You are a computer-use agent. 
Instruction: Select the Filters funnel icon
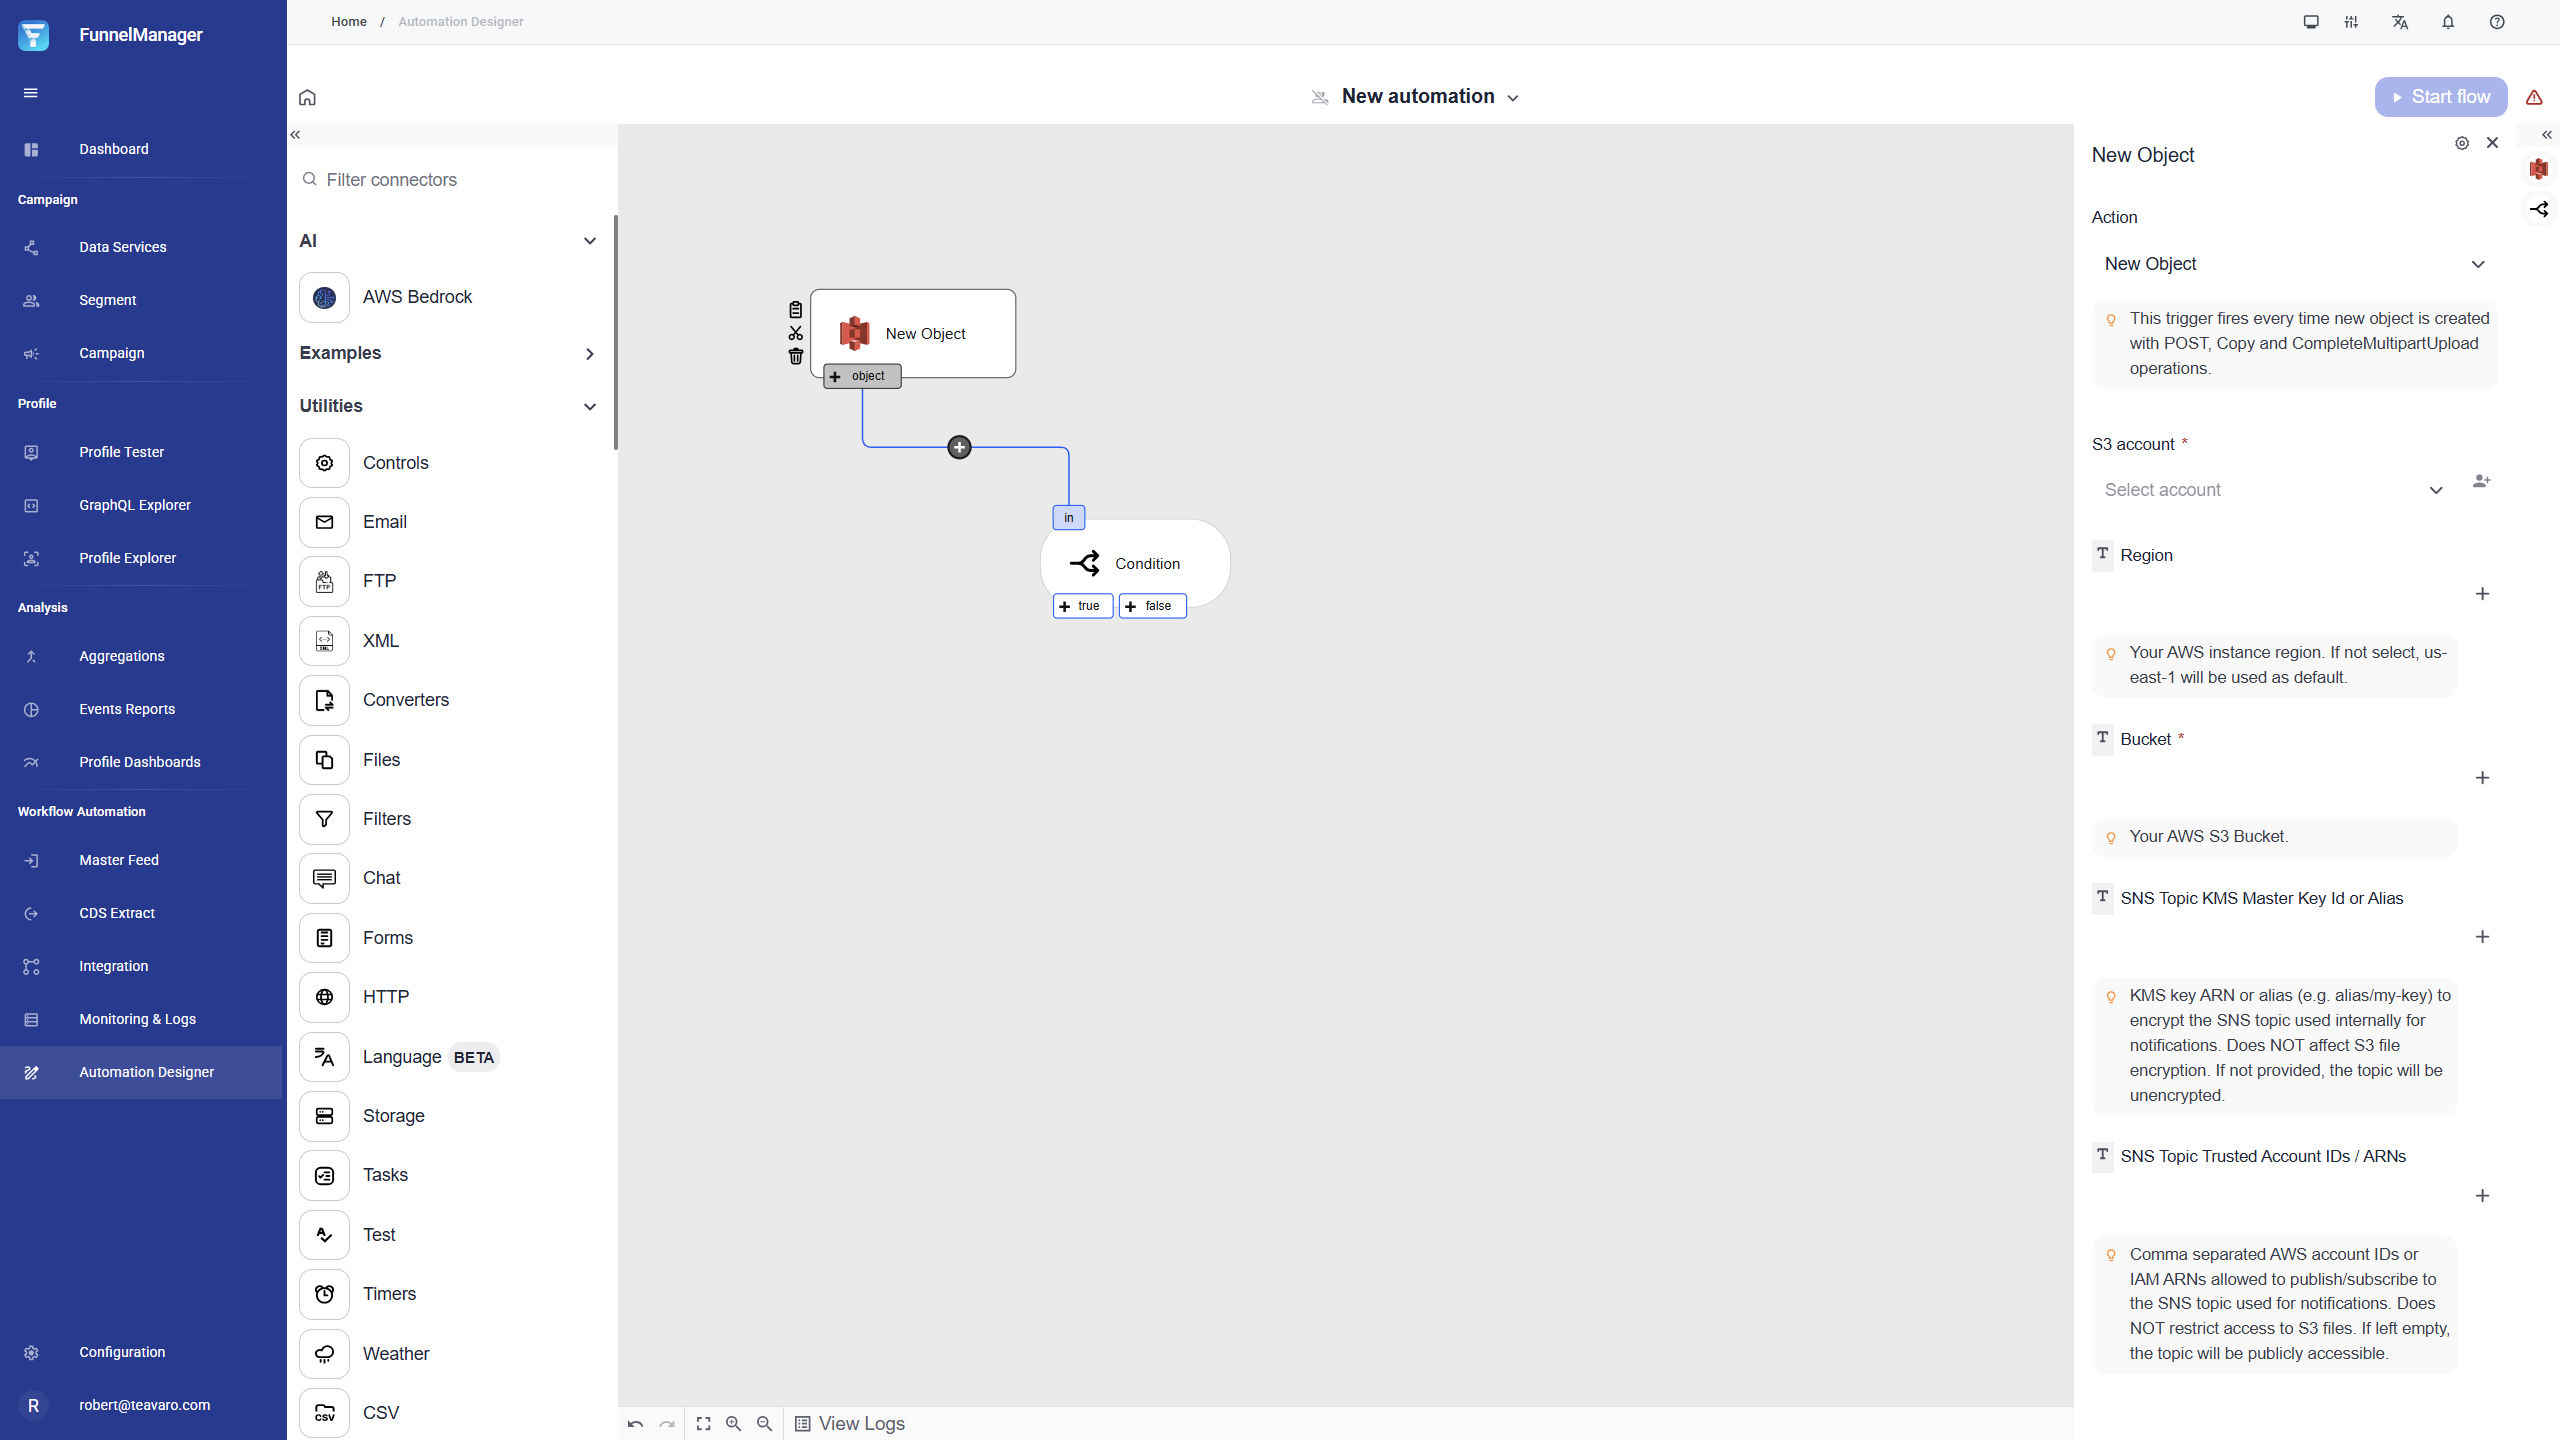tap(324, 819)
